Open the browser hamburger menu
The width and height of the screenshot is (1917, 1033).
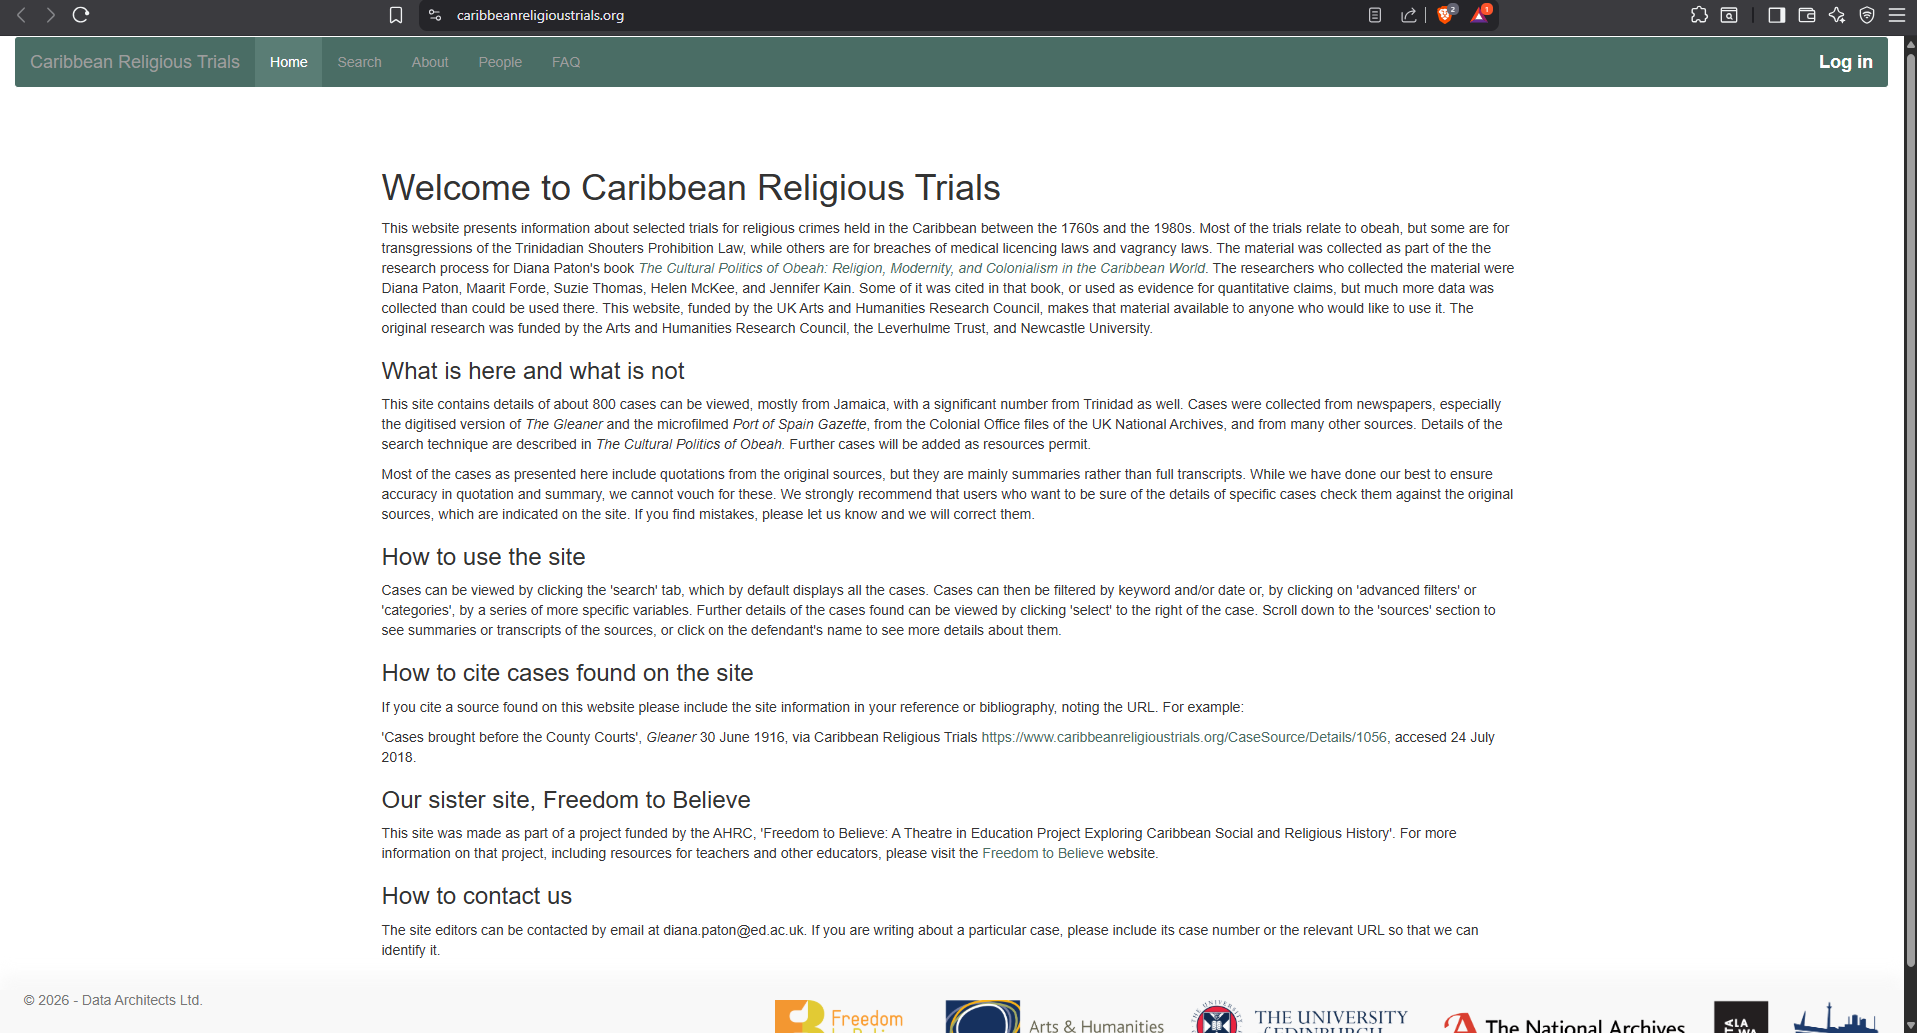(1898, 15)
